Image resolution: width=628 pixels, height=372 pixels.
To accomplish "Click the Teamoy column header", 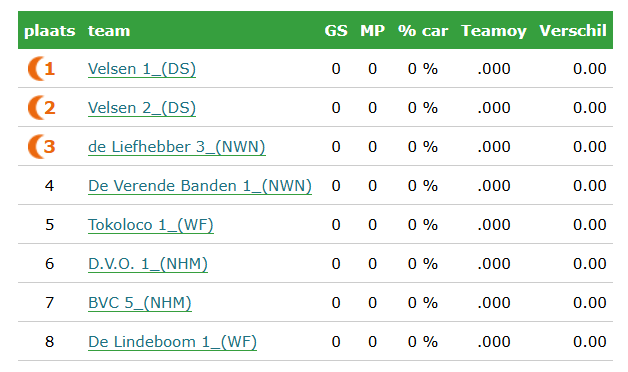I will click(x=494, y=31).
